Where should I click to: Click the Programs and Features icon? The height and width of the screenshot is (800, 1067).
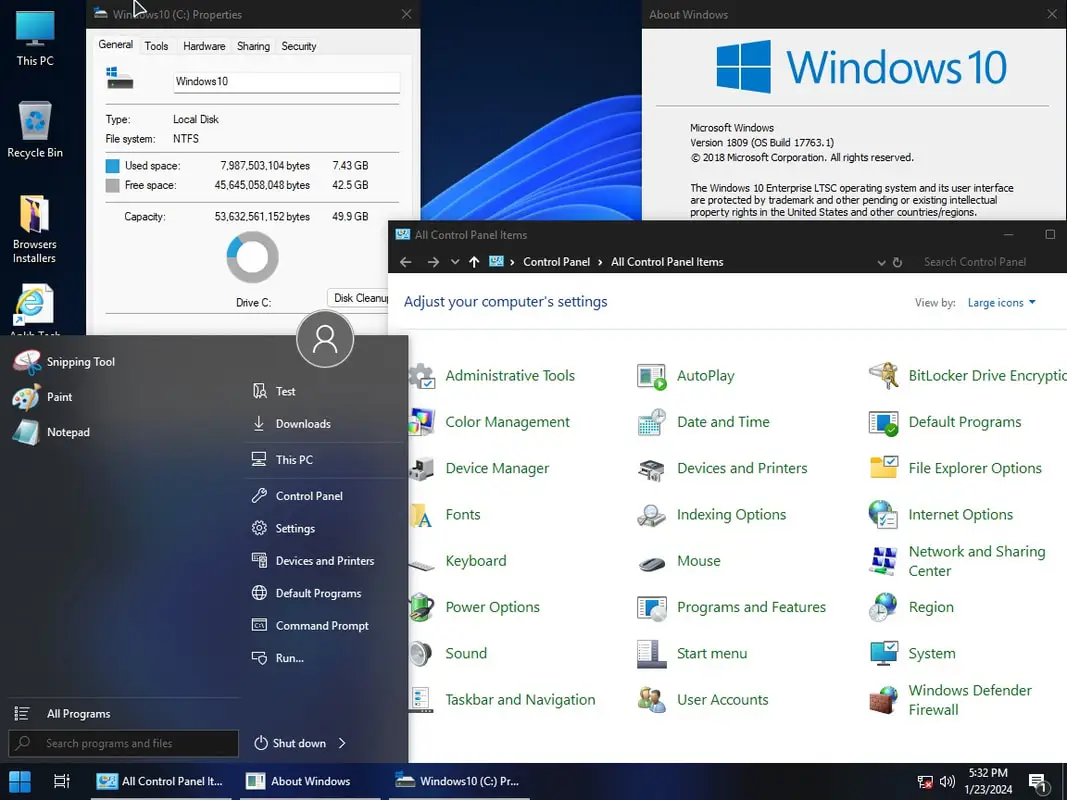[652, 607]
